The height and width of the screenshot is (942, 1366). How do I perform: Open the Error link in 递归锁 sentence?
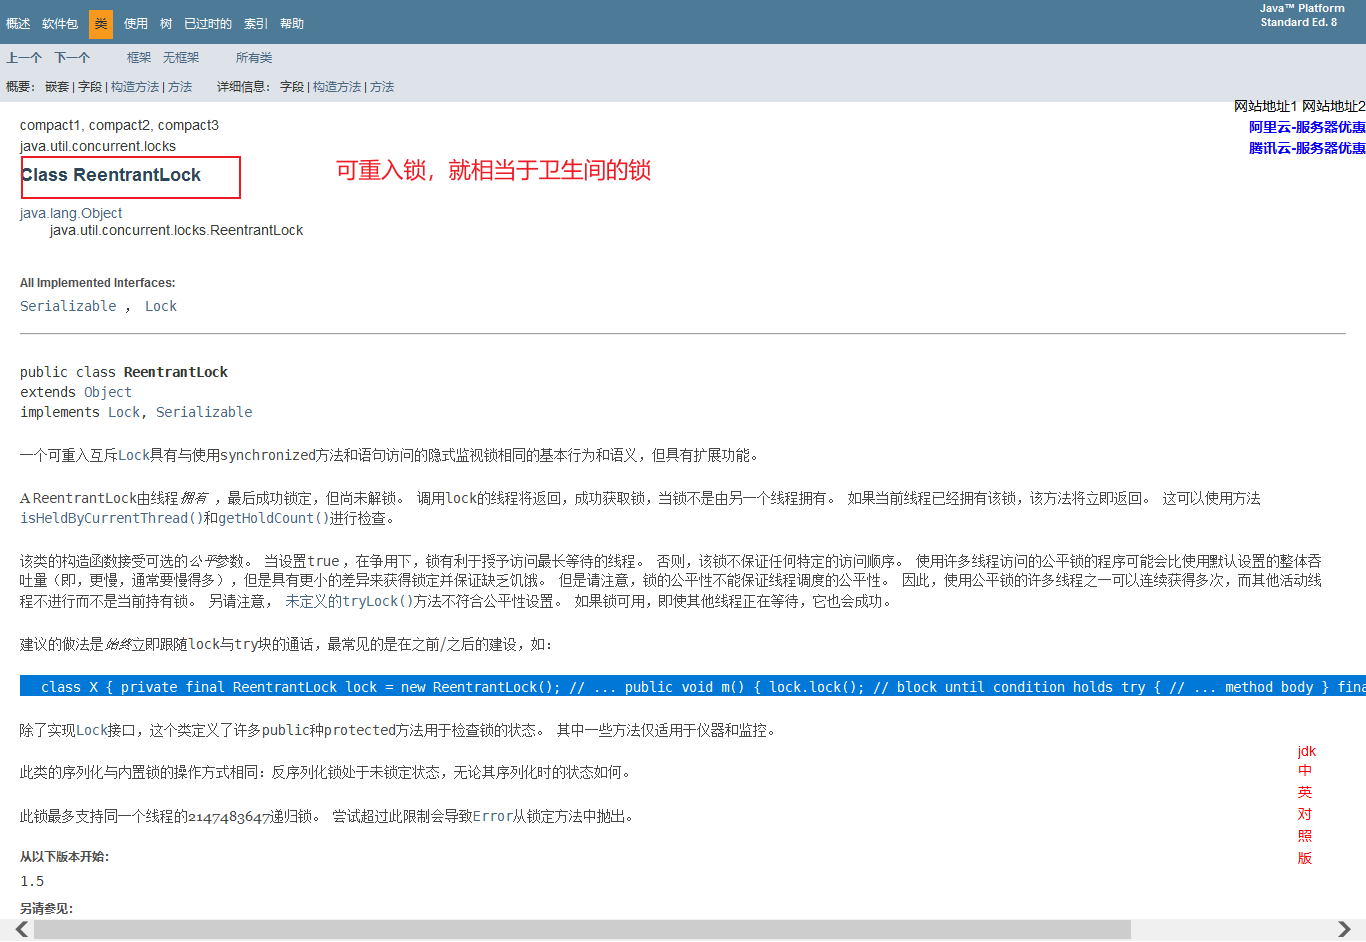(x=493, y=816)
